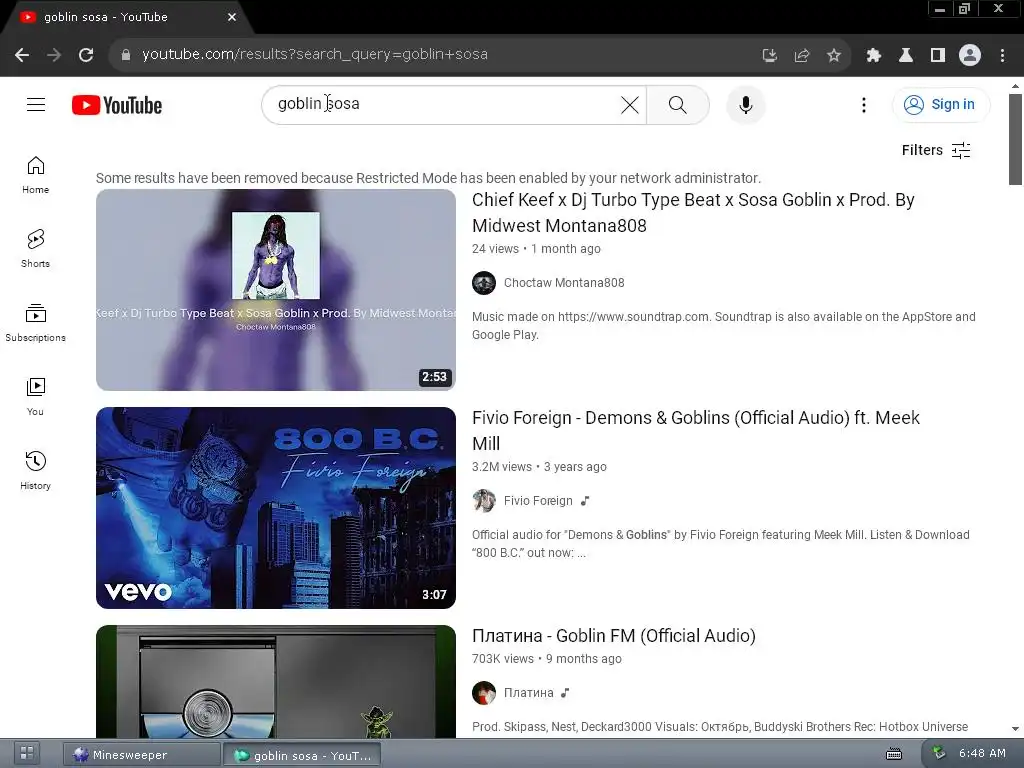The height and width of the screenshot is (768, 1024).
Task: Open Платина - Goblin FM video title
Action: 614,636
